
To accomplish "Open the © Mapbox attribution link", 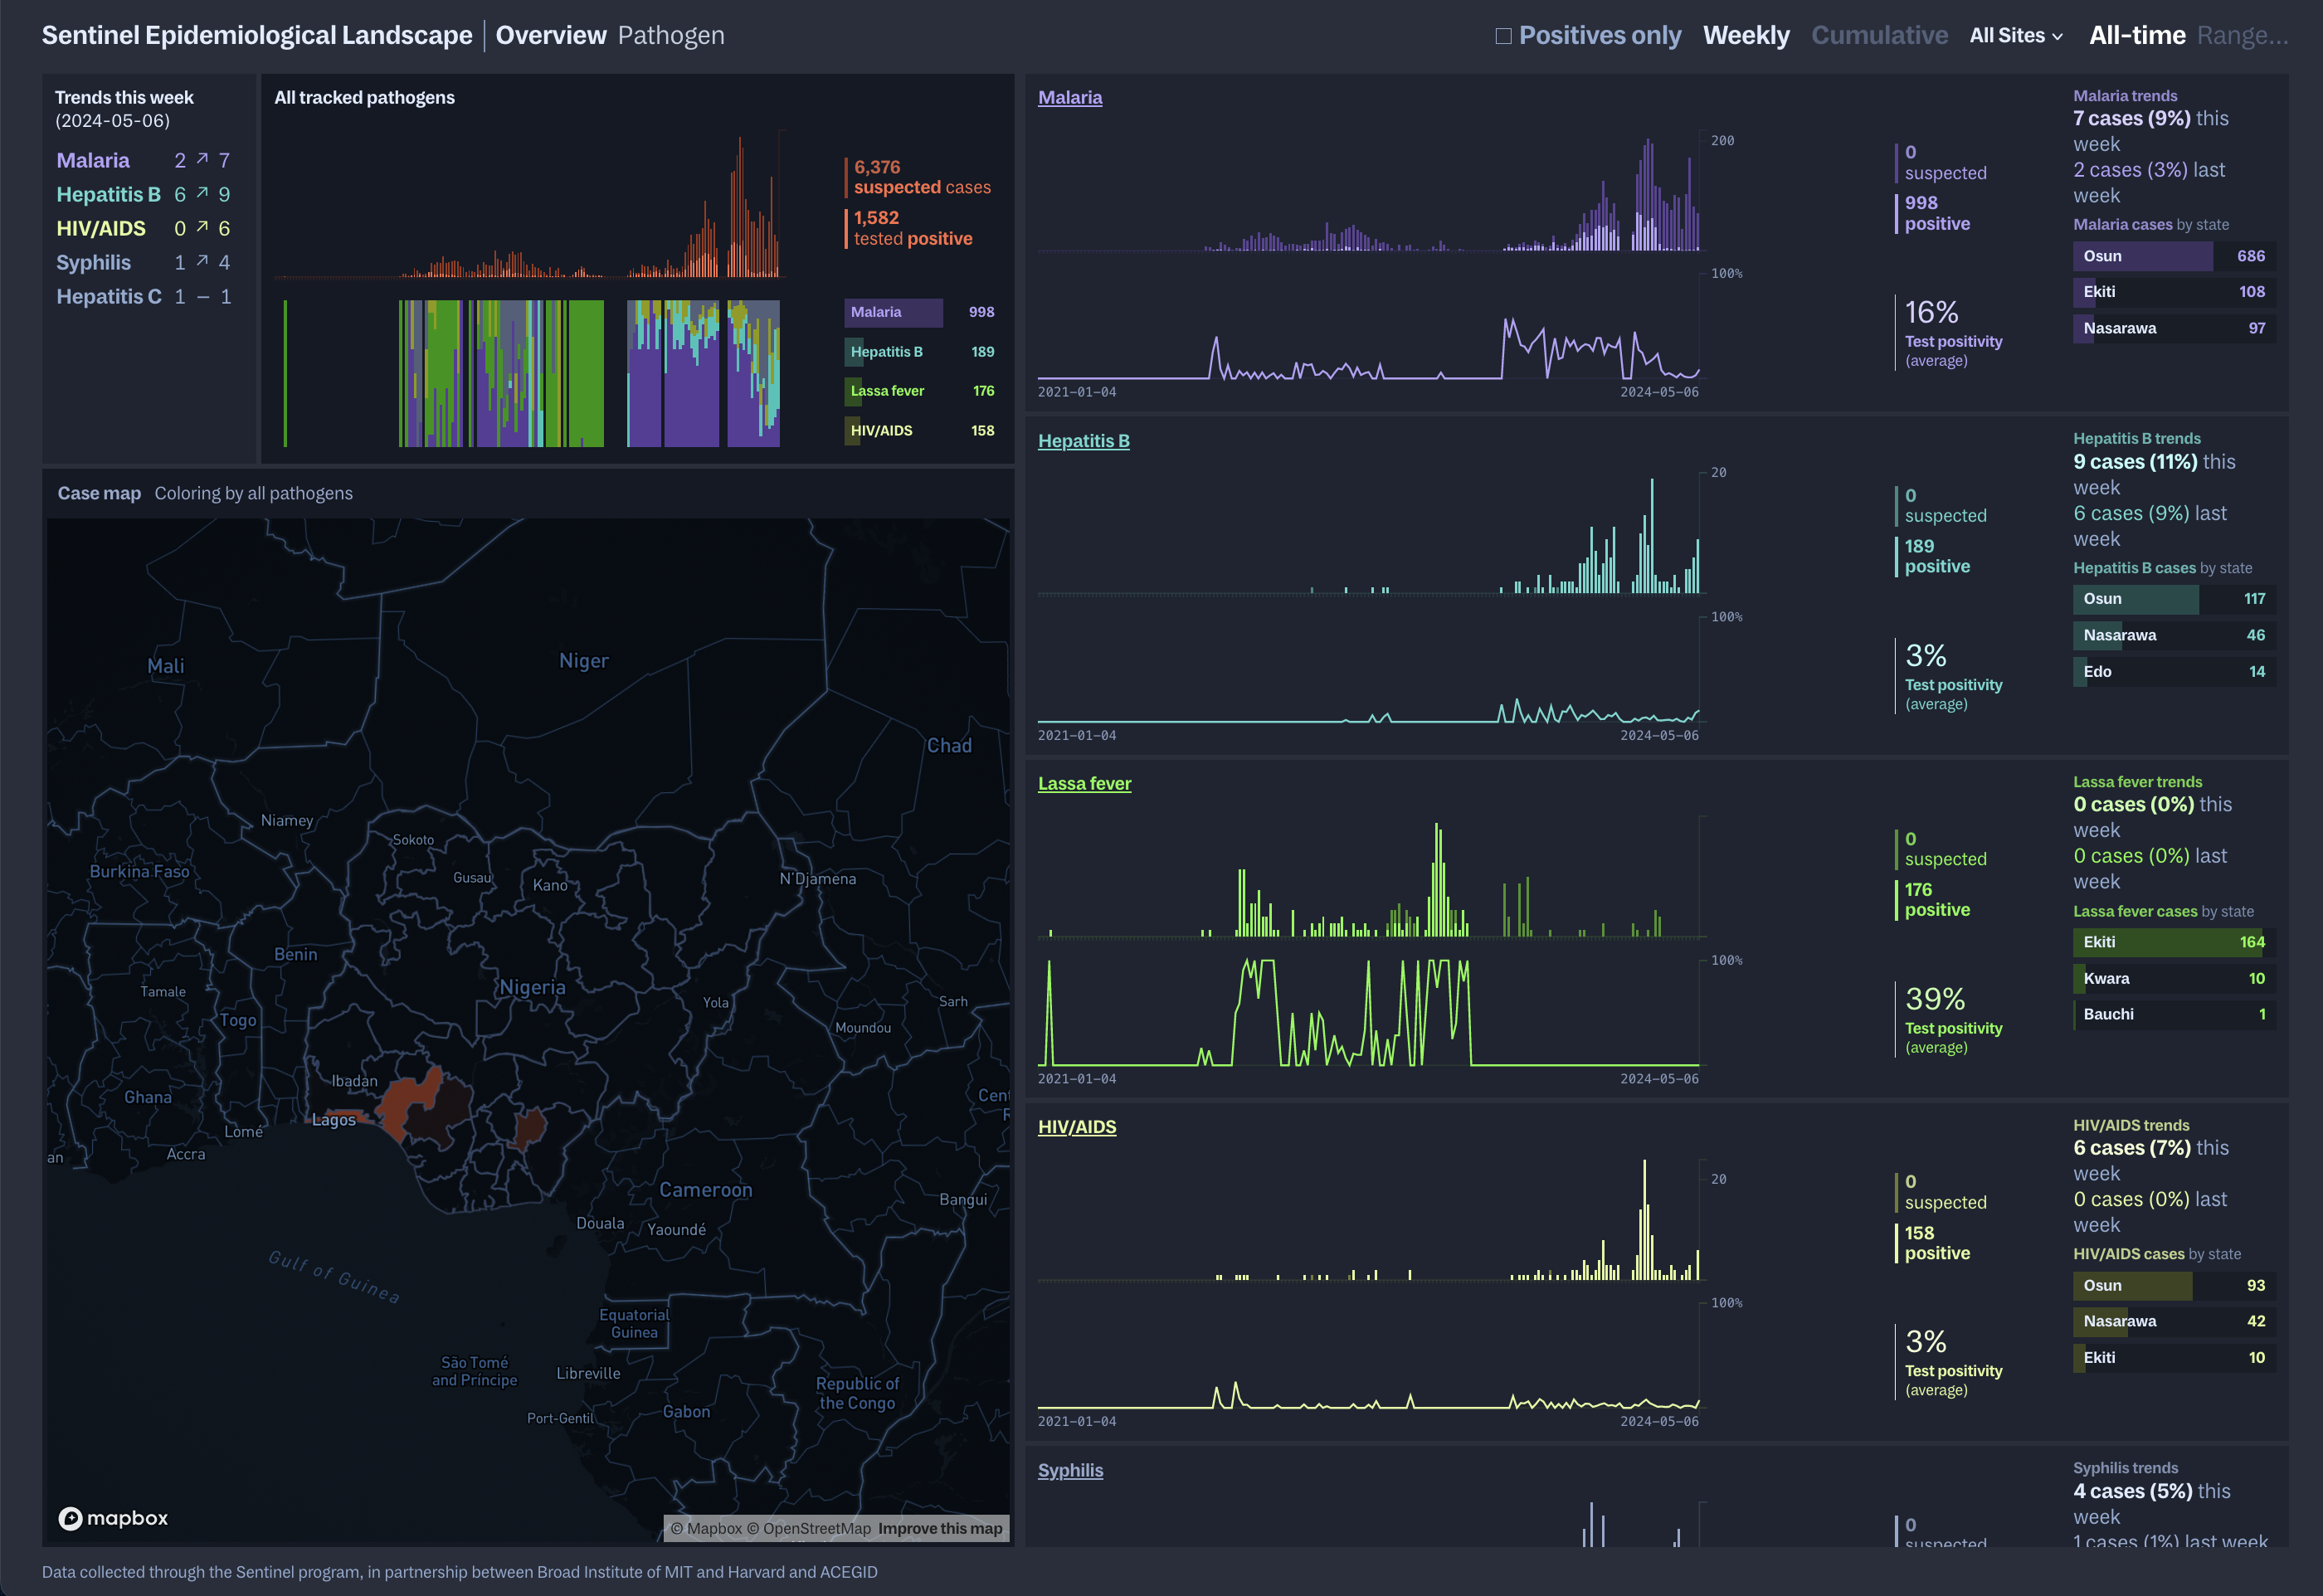I will tap(707, 1528).
